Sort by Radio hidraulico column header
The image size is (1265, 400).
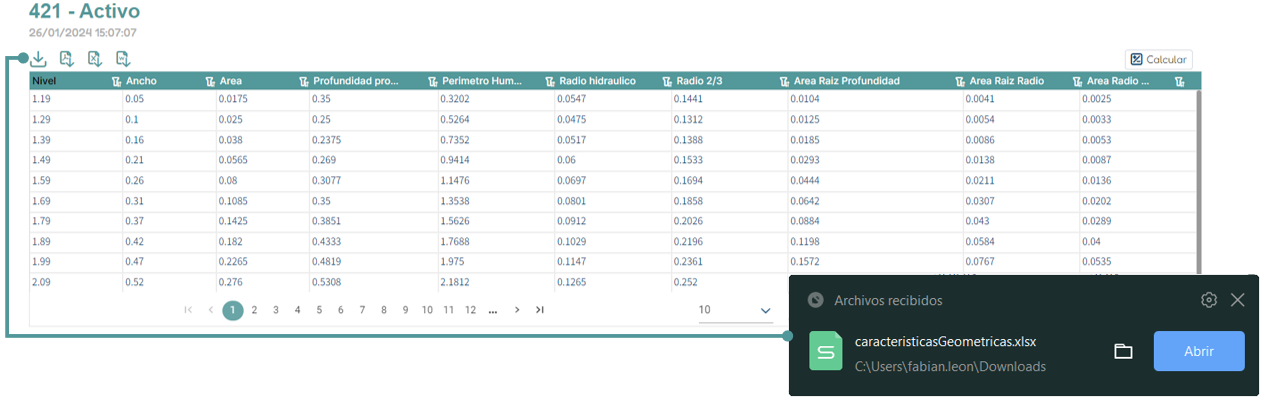(x=597, y=81)
